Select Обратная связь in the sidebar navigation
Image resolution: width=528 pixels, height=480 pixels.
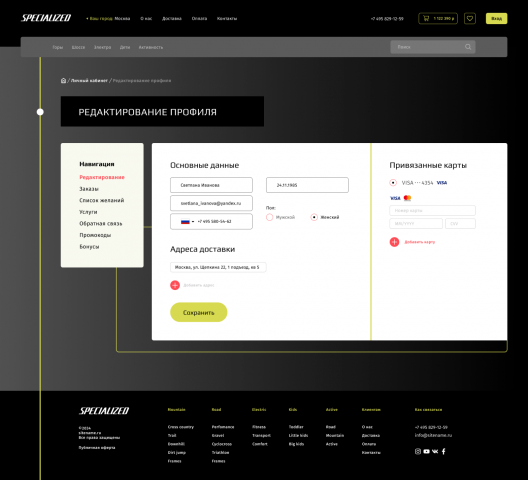(101, 223)
